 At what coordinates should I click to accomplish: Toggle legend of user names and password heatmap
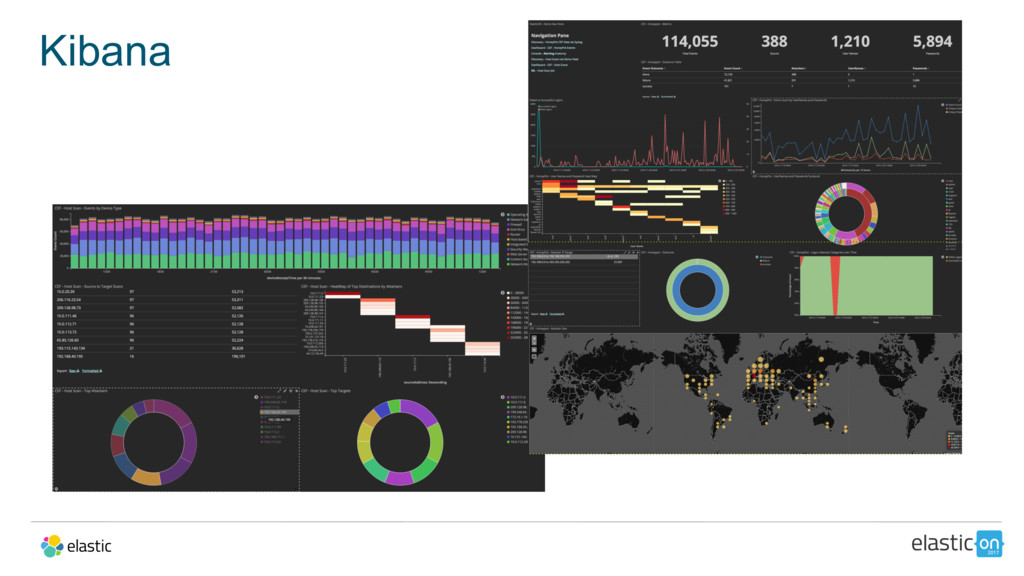pos(720,181)
